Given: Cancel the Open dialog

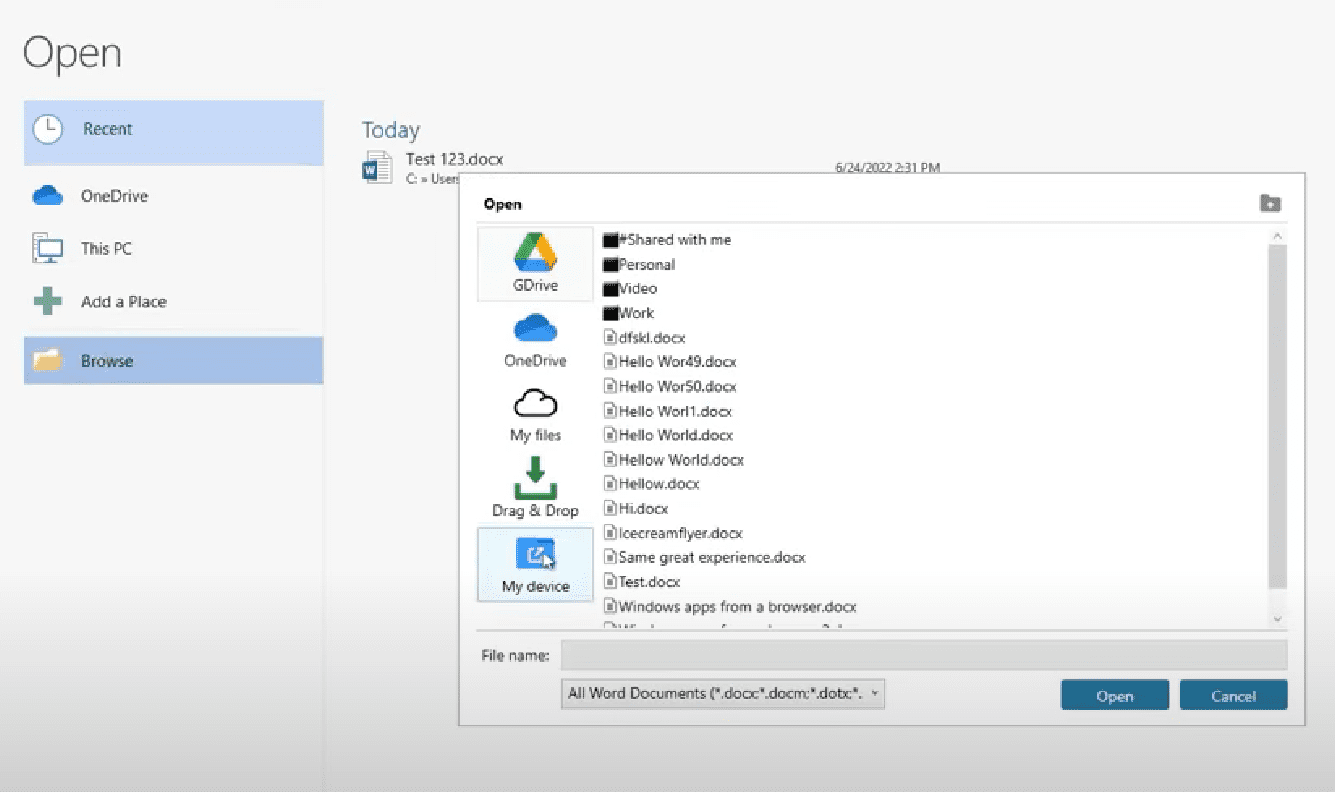Looking at the screenshot, I should click(1234, 696).
